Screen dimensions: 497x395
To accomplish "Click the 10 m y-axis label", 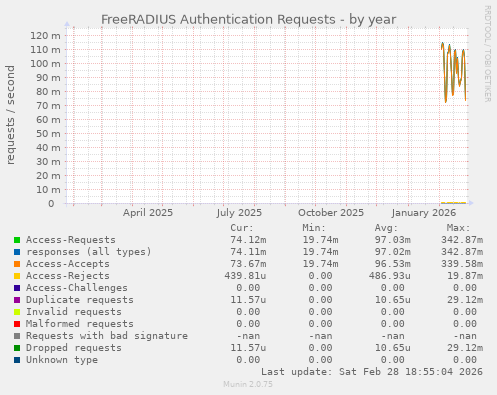I will click(x=48, y=189).
